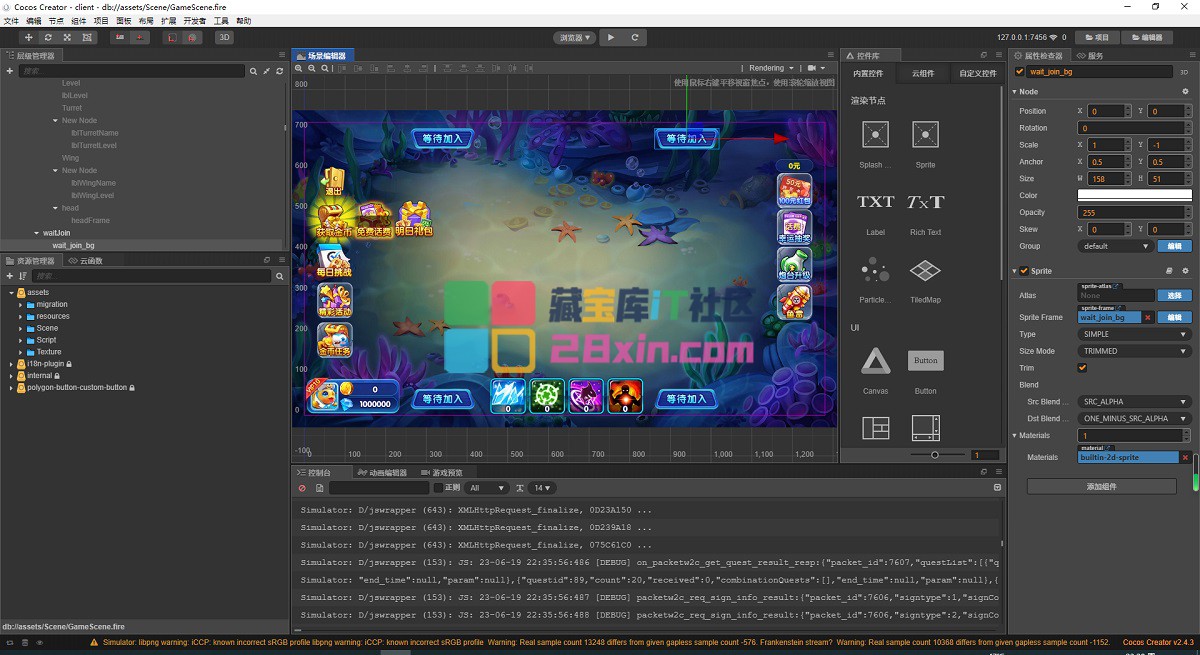Click the Button widget thumbnail
Image resolution: width=1200 pixels, height=655 pixels.
pyautogui.click(x=925, y=360)
